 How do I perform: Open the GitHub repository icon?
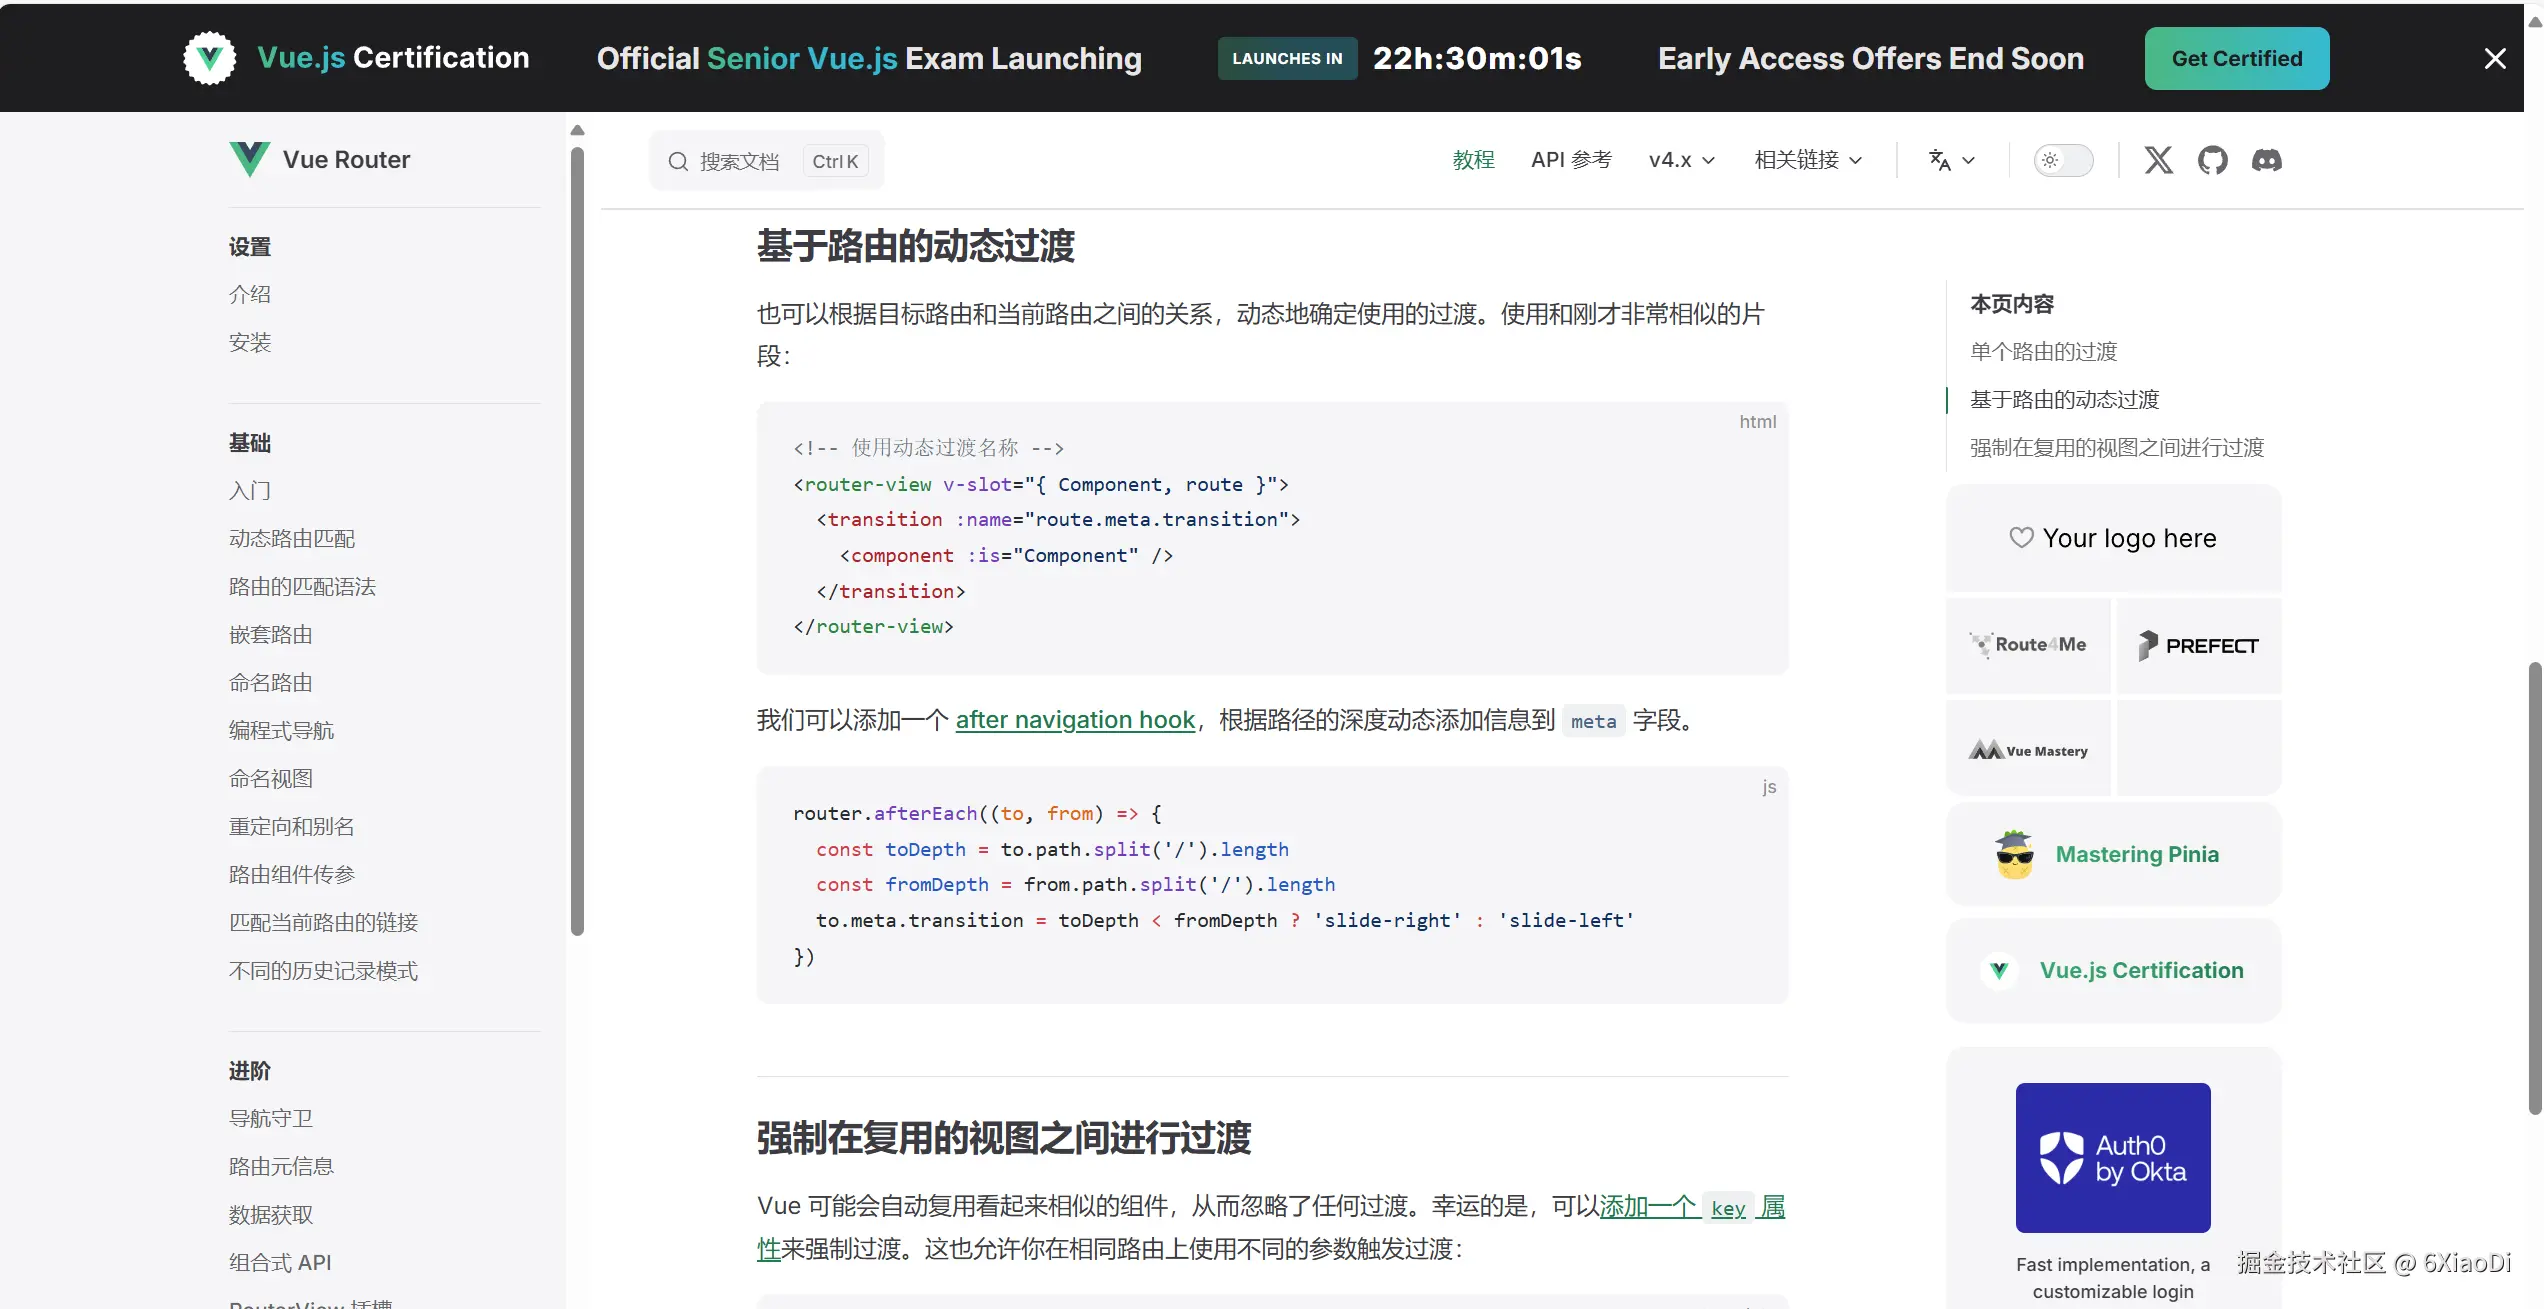pos(2212,160)
